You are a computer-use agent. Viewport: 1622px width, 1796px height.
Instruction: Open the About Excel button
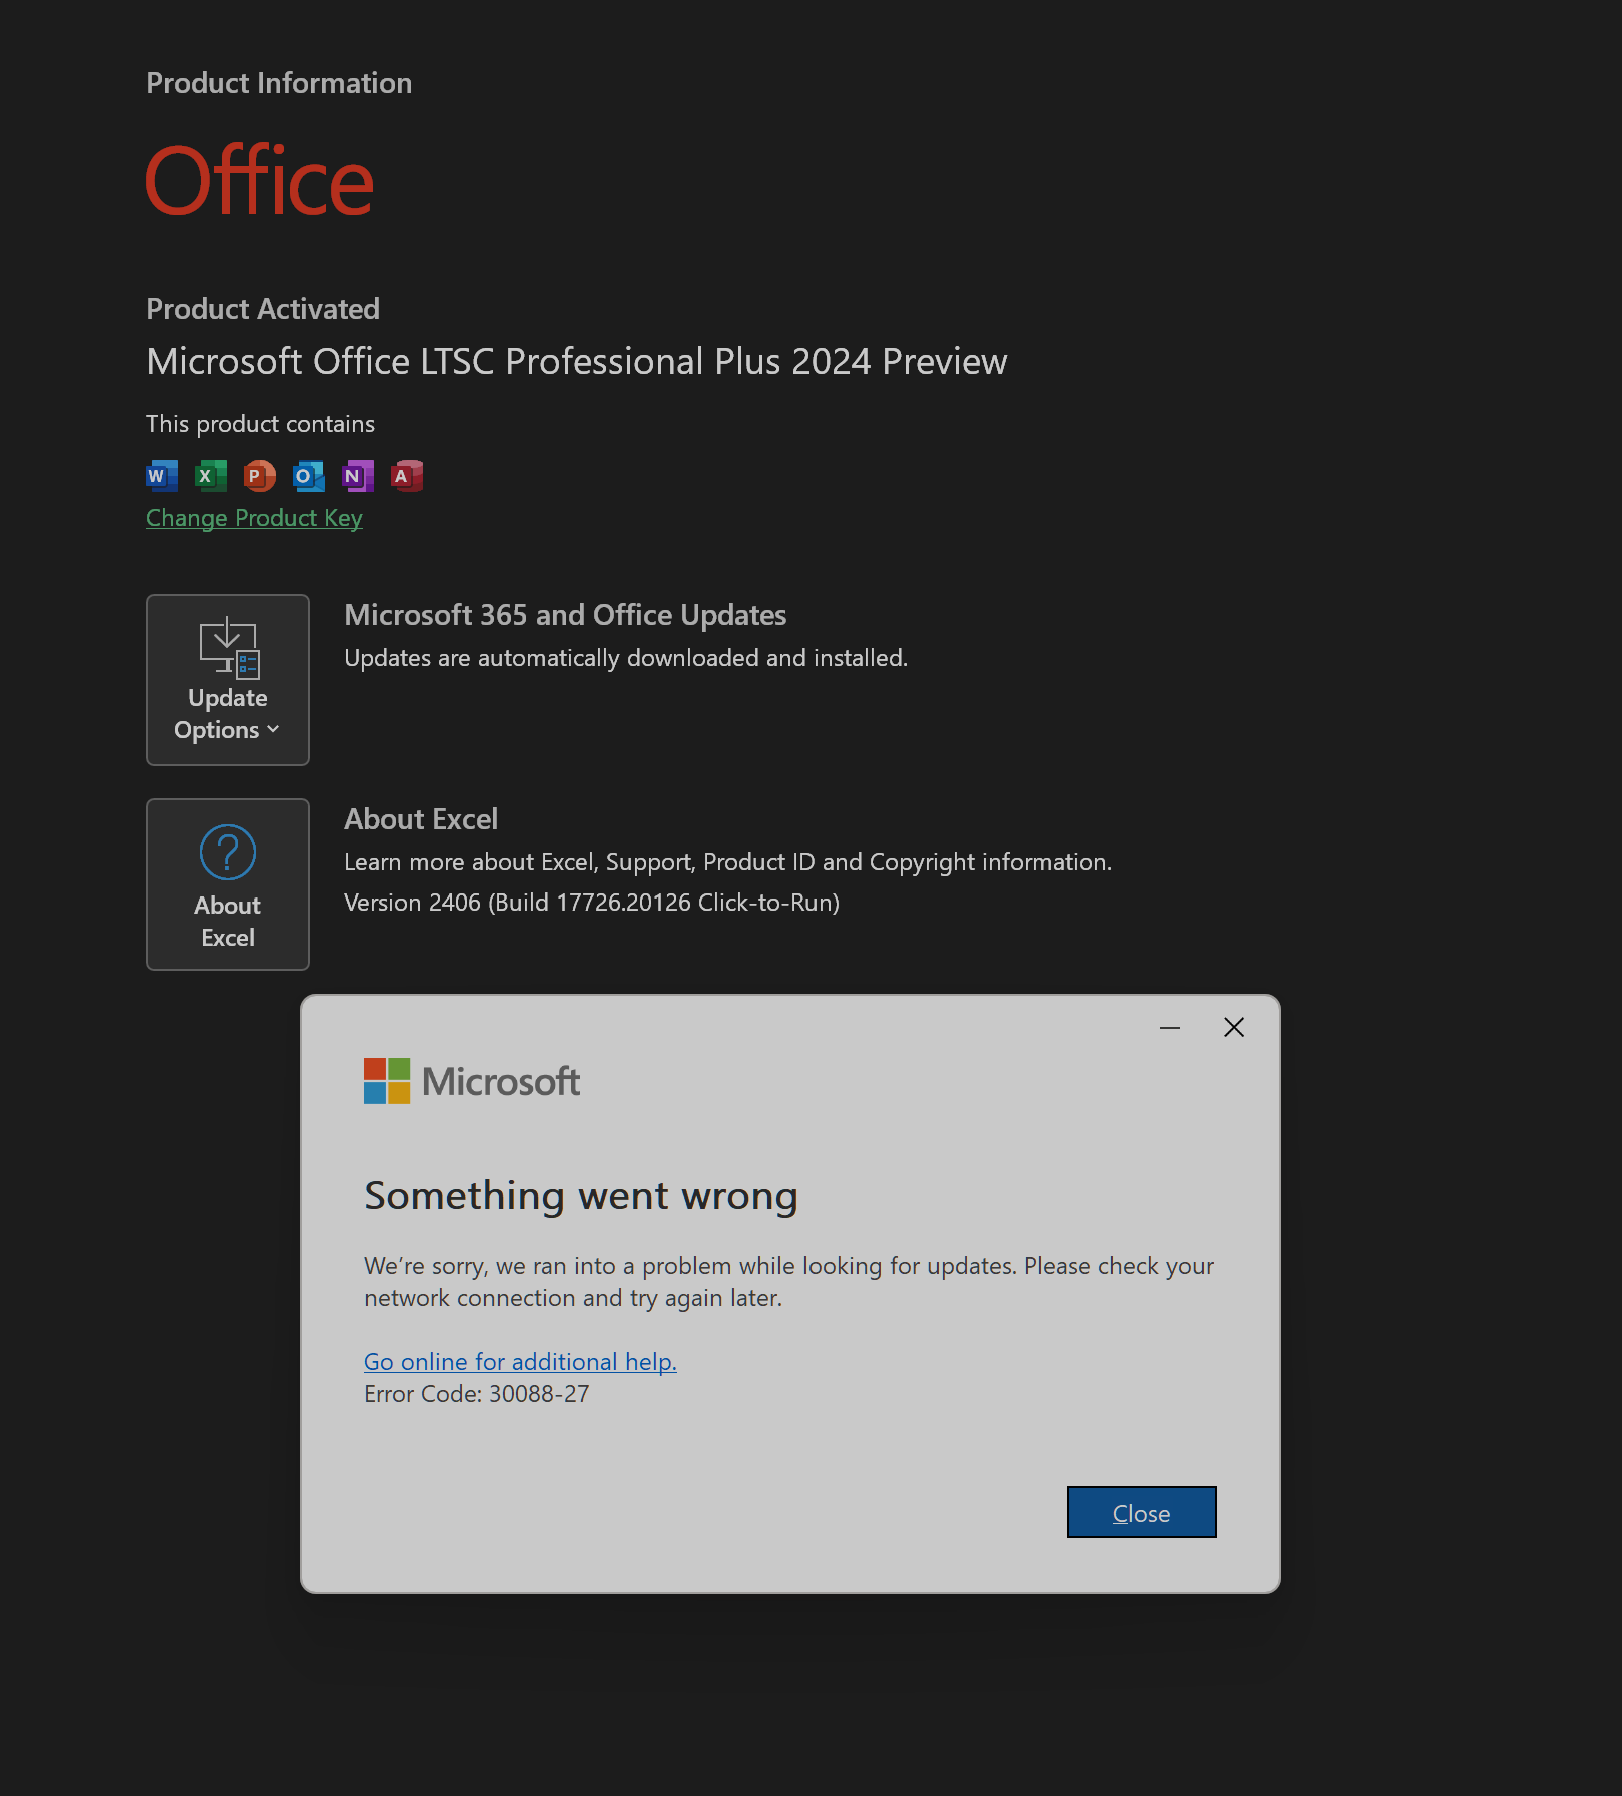click(x=228, y=884)
